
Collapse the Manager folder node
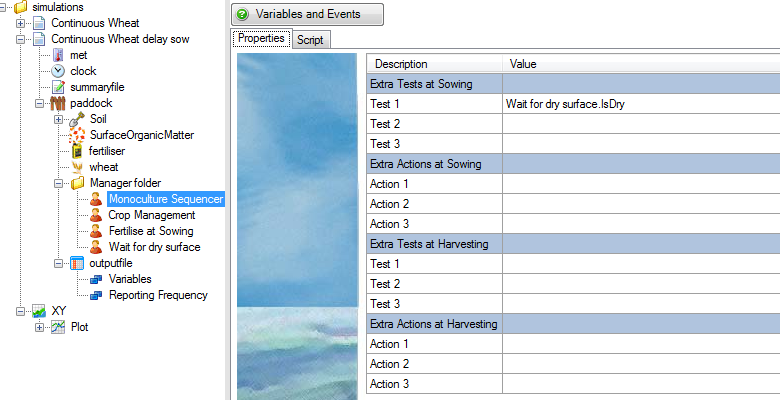pyautogui.click(x=58, y=183)
